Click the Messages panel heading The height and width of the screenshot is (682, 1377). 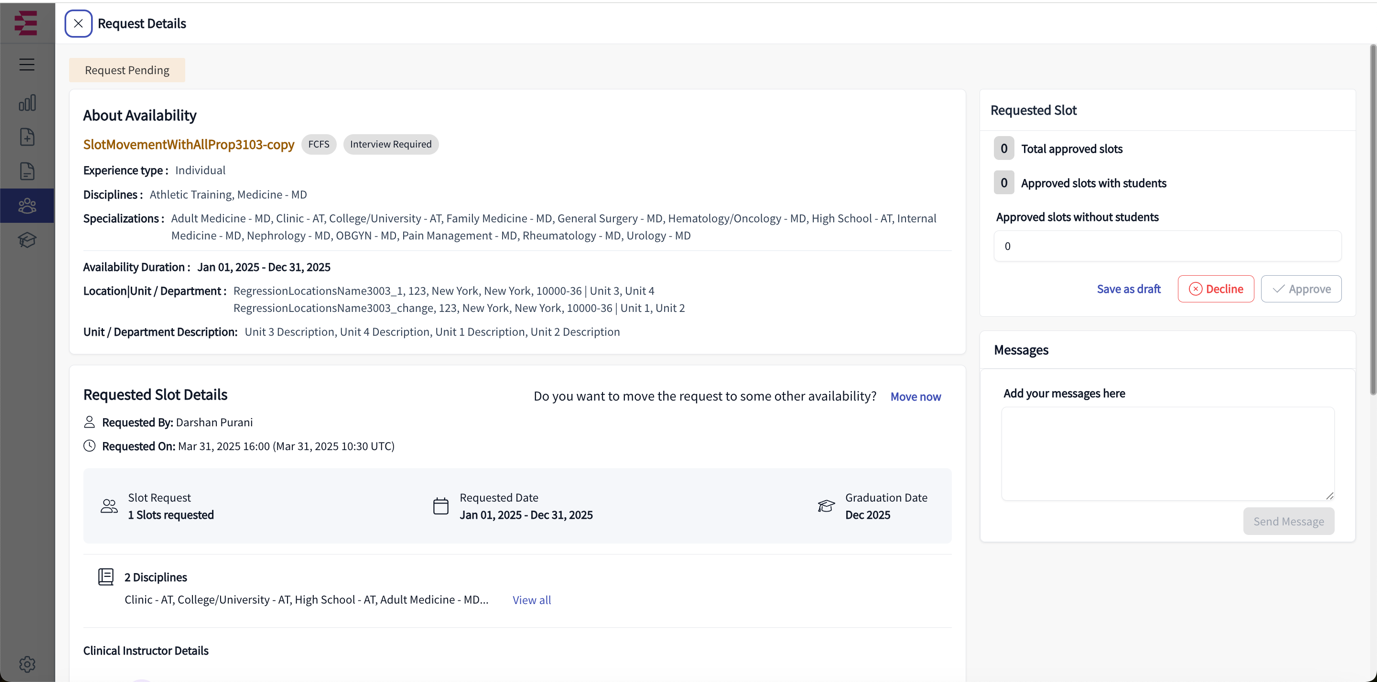click(1021, 350)
